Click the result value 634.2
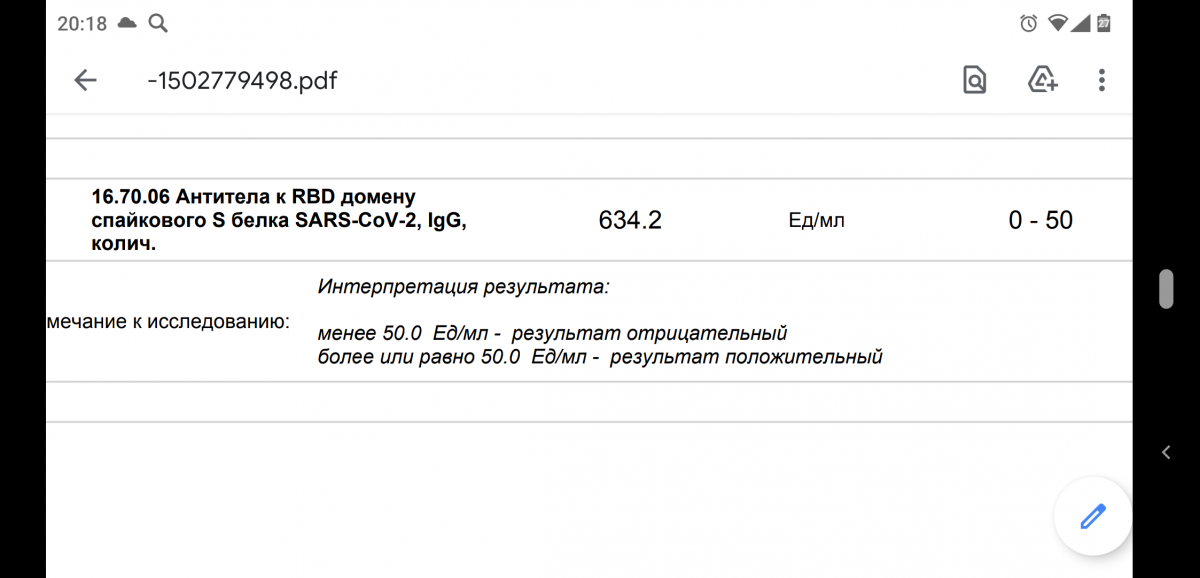 coord(630,221)
